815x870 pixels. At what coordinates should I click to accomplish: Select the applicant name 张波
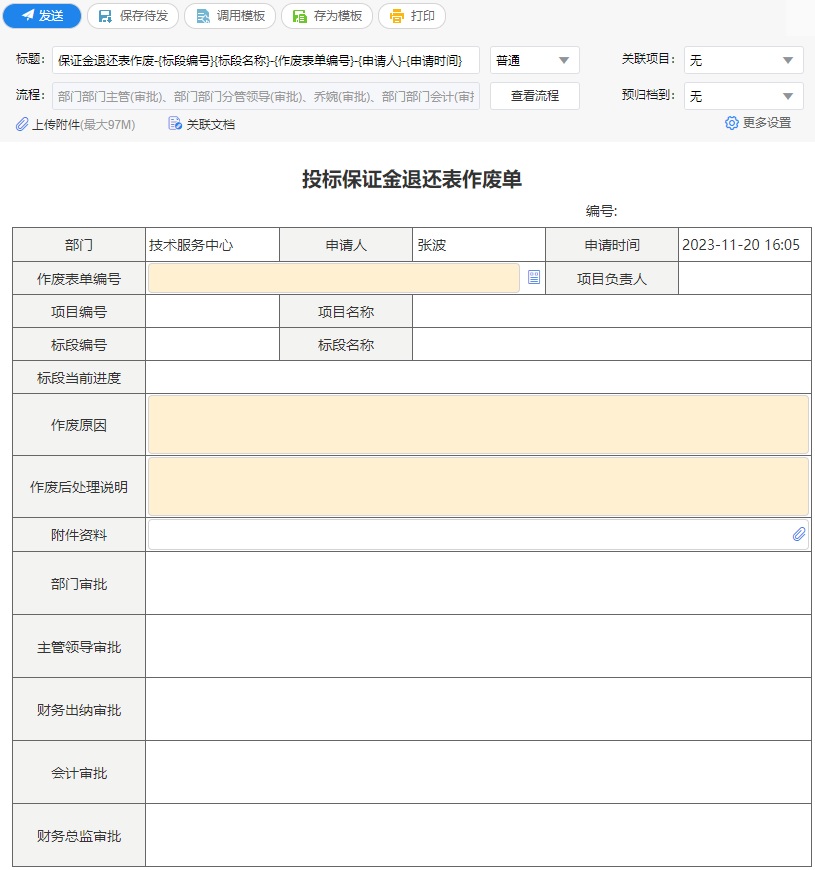click(432, 245)
